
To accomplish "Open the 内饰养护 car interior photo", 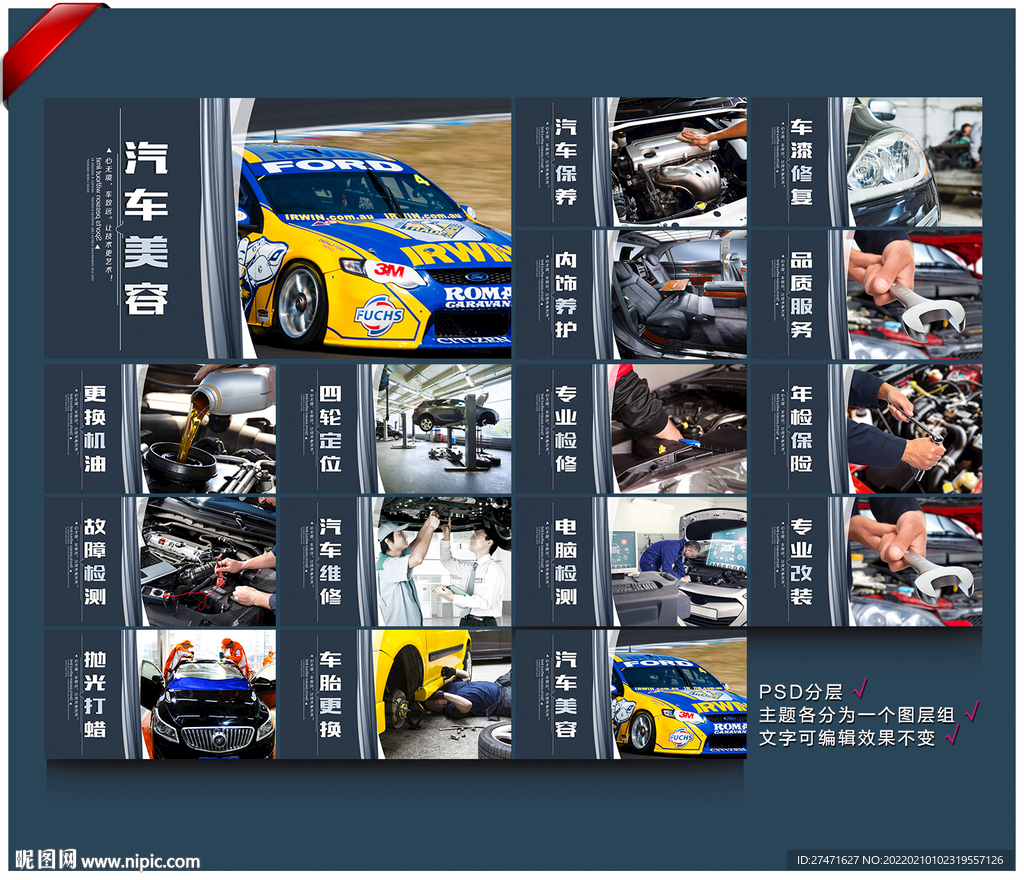I will (679, 294).
